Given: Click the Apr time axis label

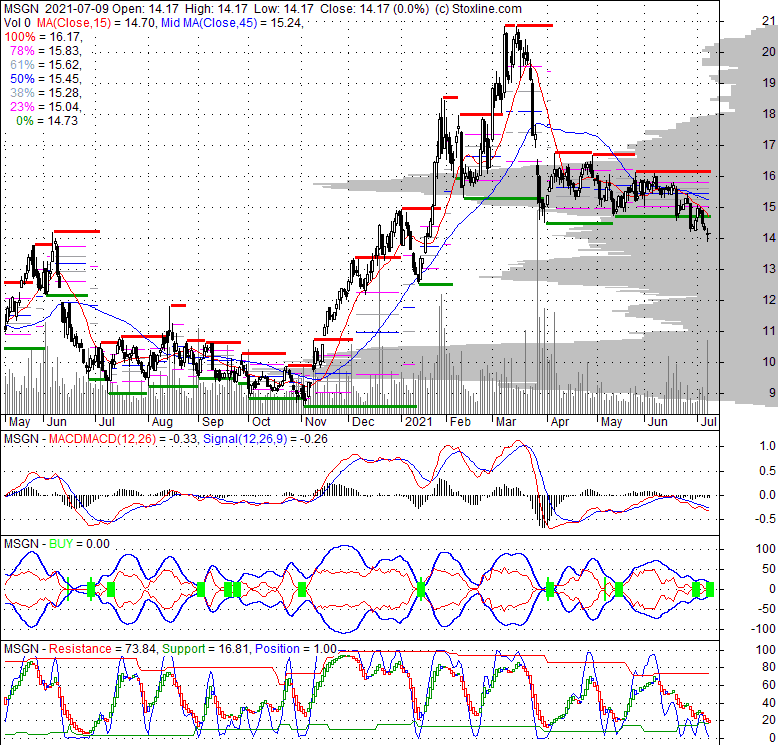Looking at the screenshot, I should click(560, 422).
